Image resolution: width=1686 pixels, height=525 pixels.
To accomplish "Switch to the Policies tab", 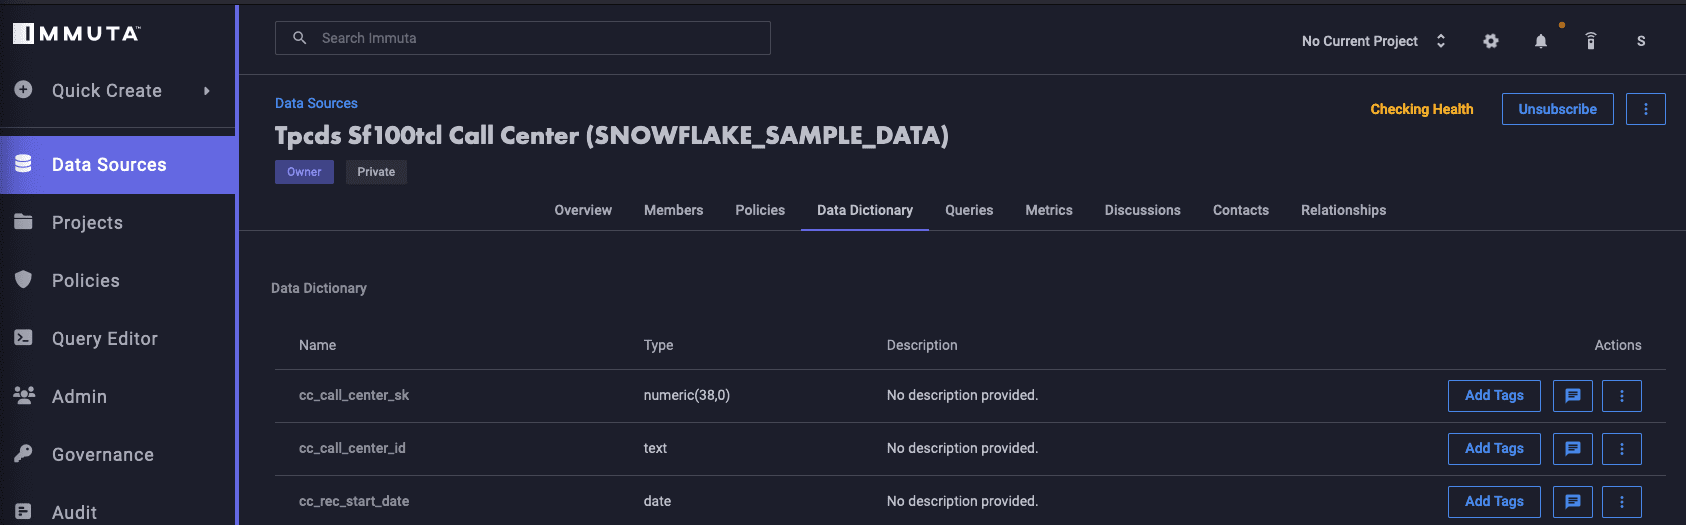I will point(760,210).
